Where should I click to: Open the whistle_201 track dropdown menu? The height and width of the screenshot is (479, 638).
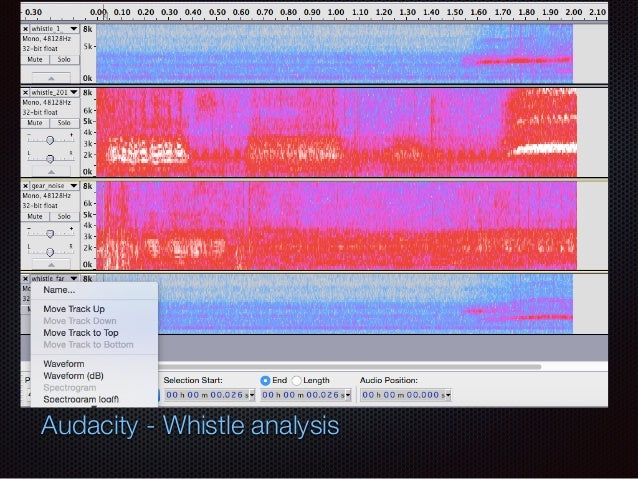tap(74, 92)
